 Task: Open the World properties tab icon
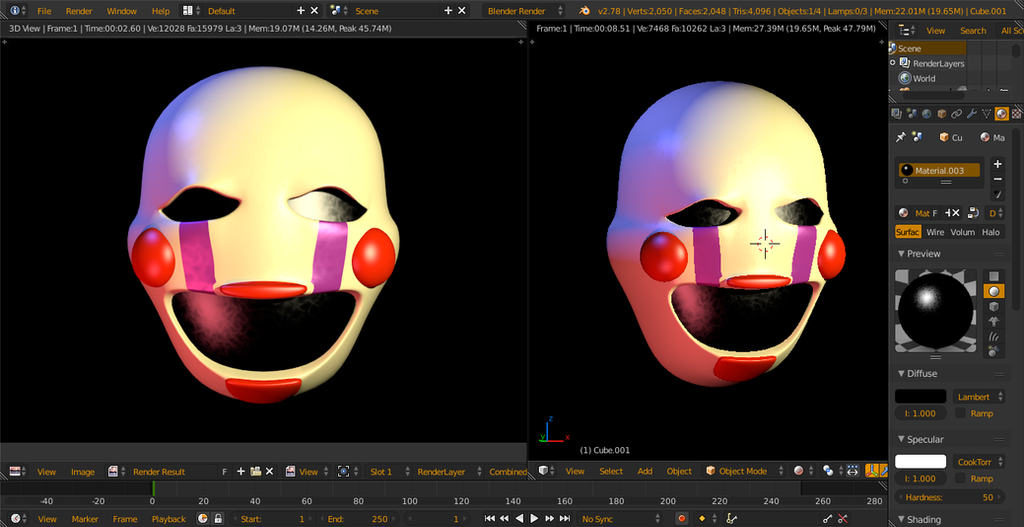coord(927,114)
